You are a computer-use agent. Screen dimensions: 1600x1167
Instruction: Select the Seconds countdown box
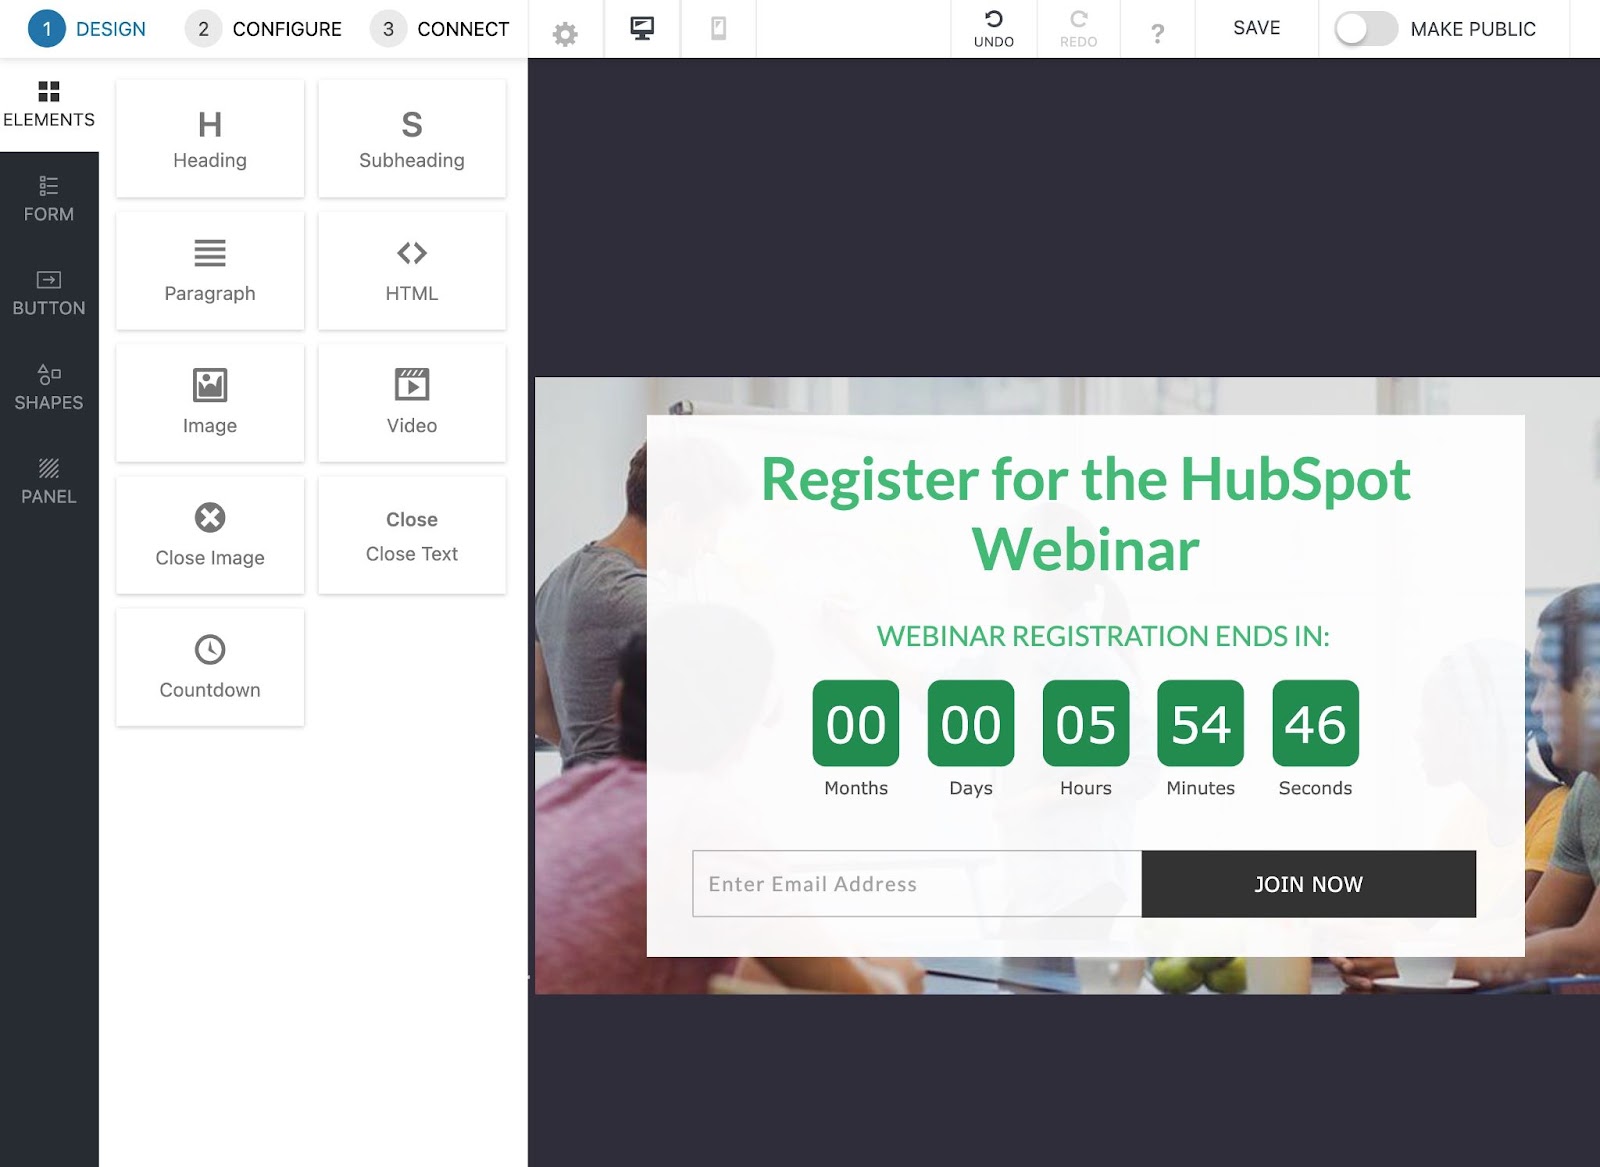click(x=1315, y=723)
